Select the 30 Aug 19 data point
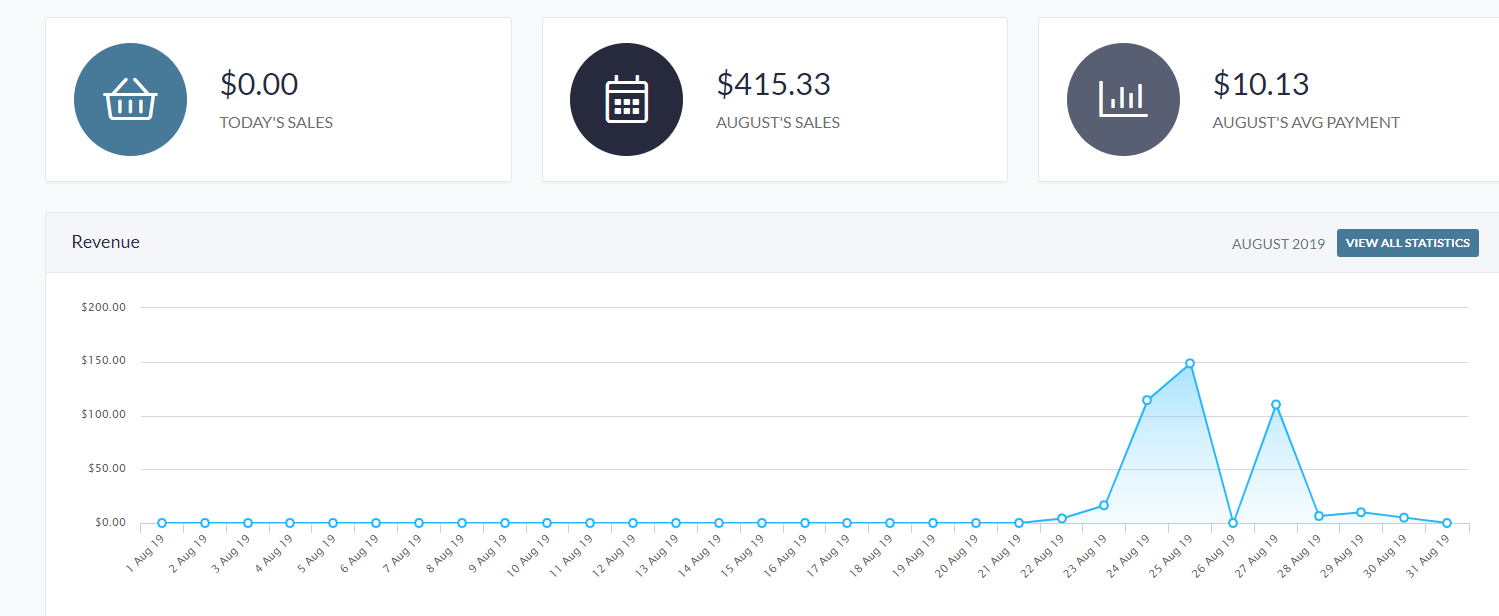Screen dimensions: 1499x616 pos(1404,517)
